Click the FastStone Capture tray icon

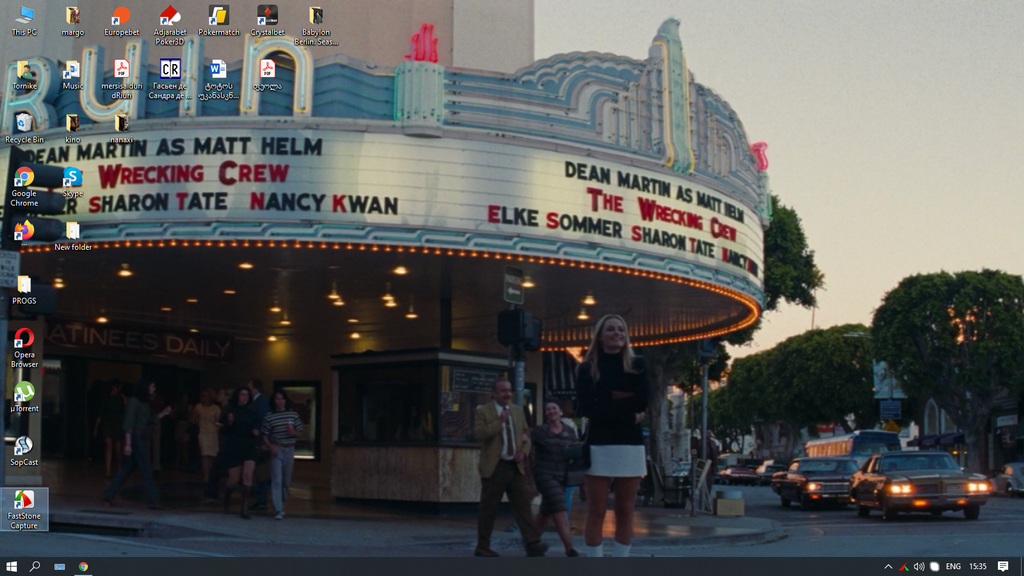[904, 566]
